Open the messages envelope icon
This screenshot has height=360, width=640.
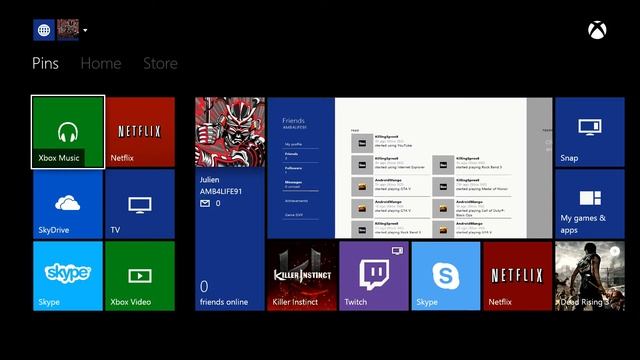(205, 203)
